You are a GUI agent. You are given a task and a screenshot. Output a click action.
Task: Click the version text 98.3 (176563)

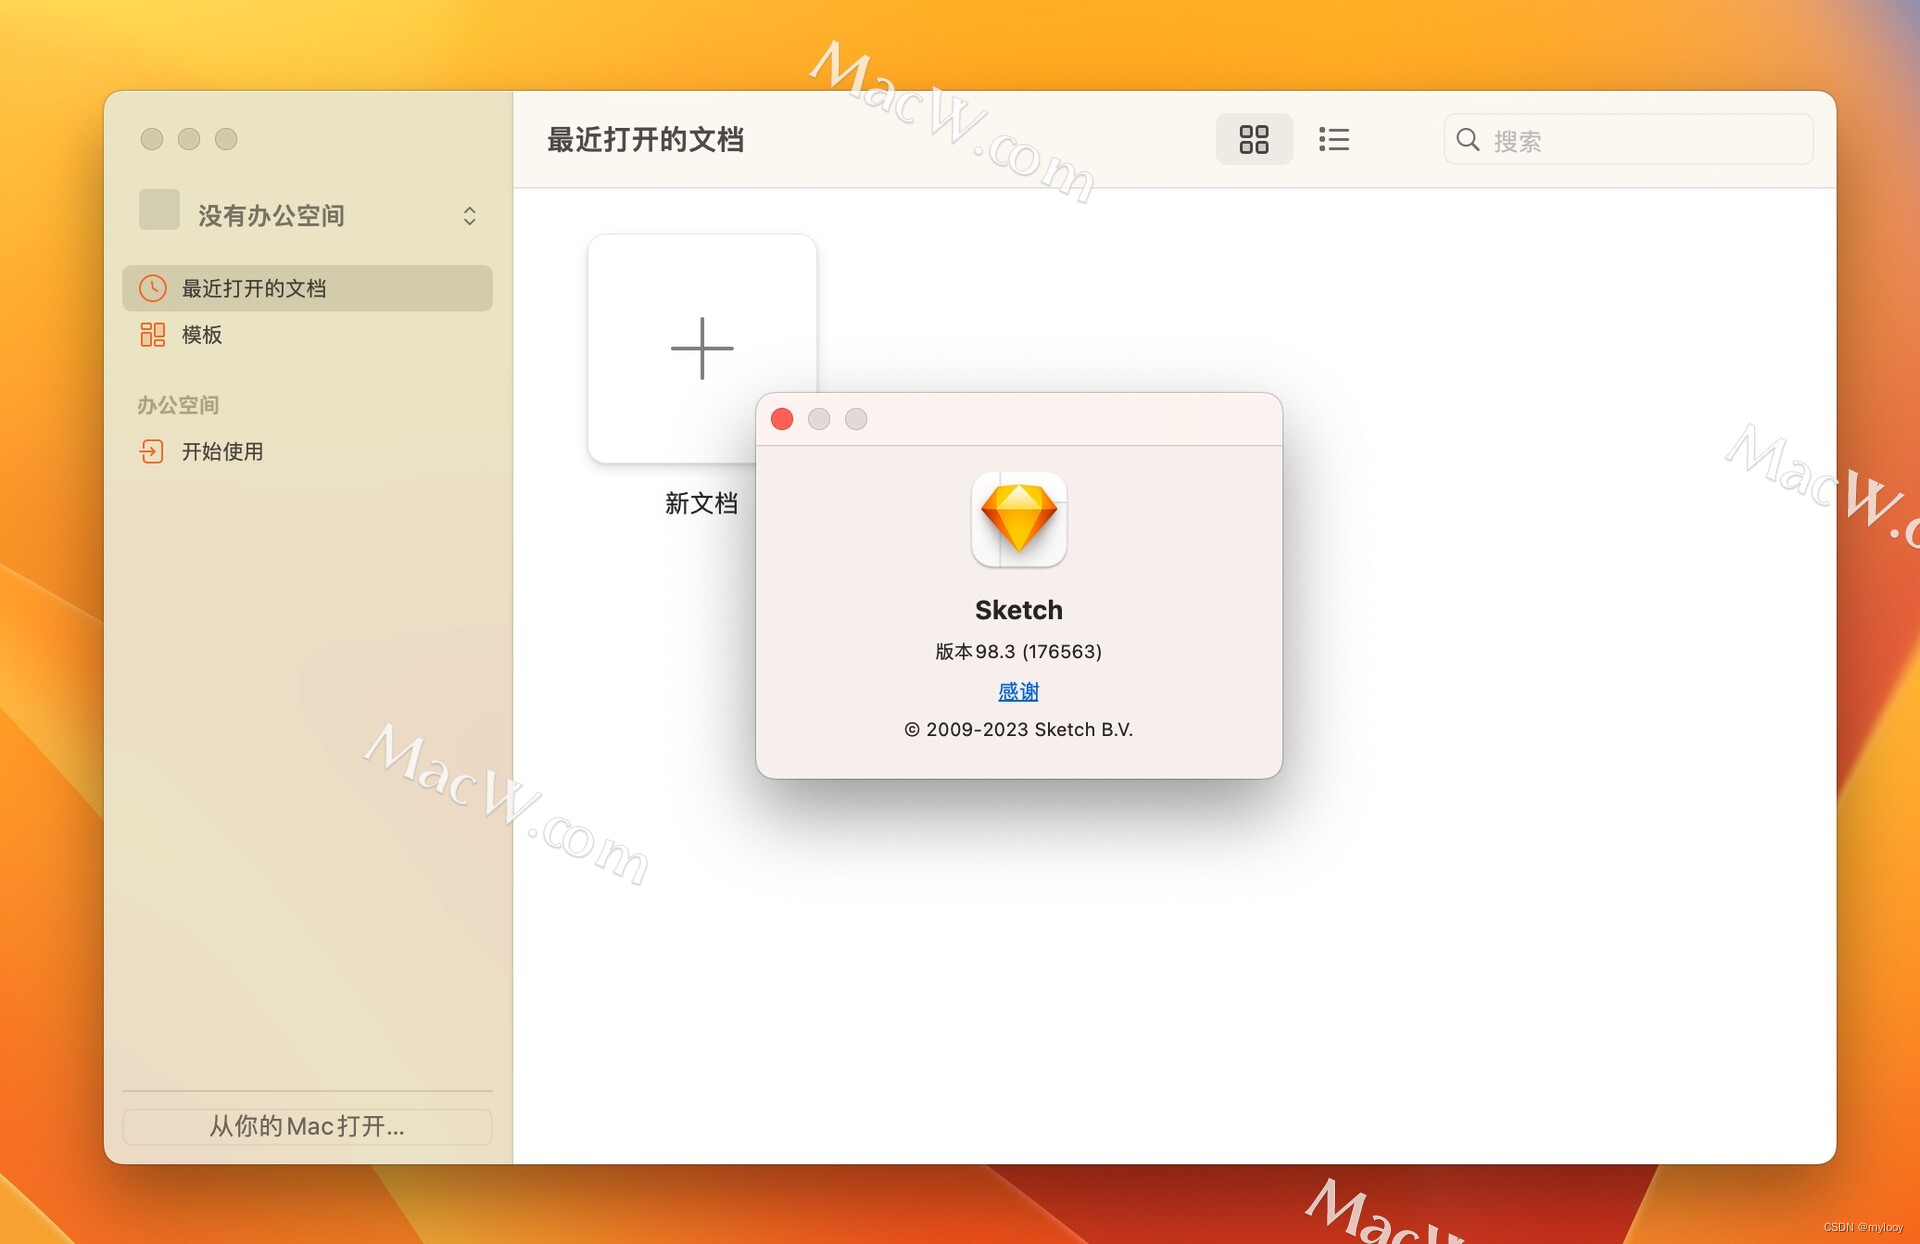click(1018, 651)
